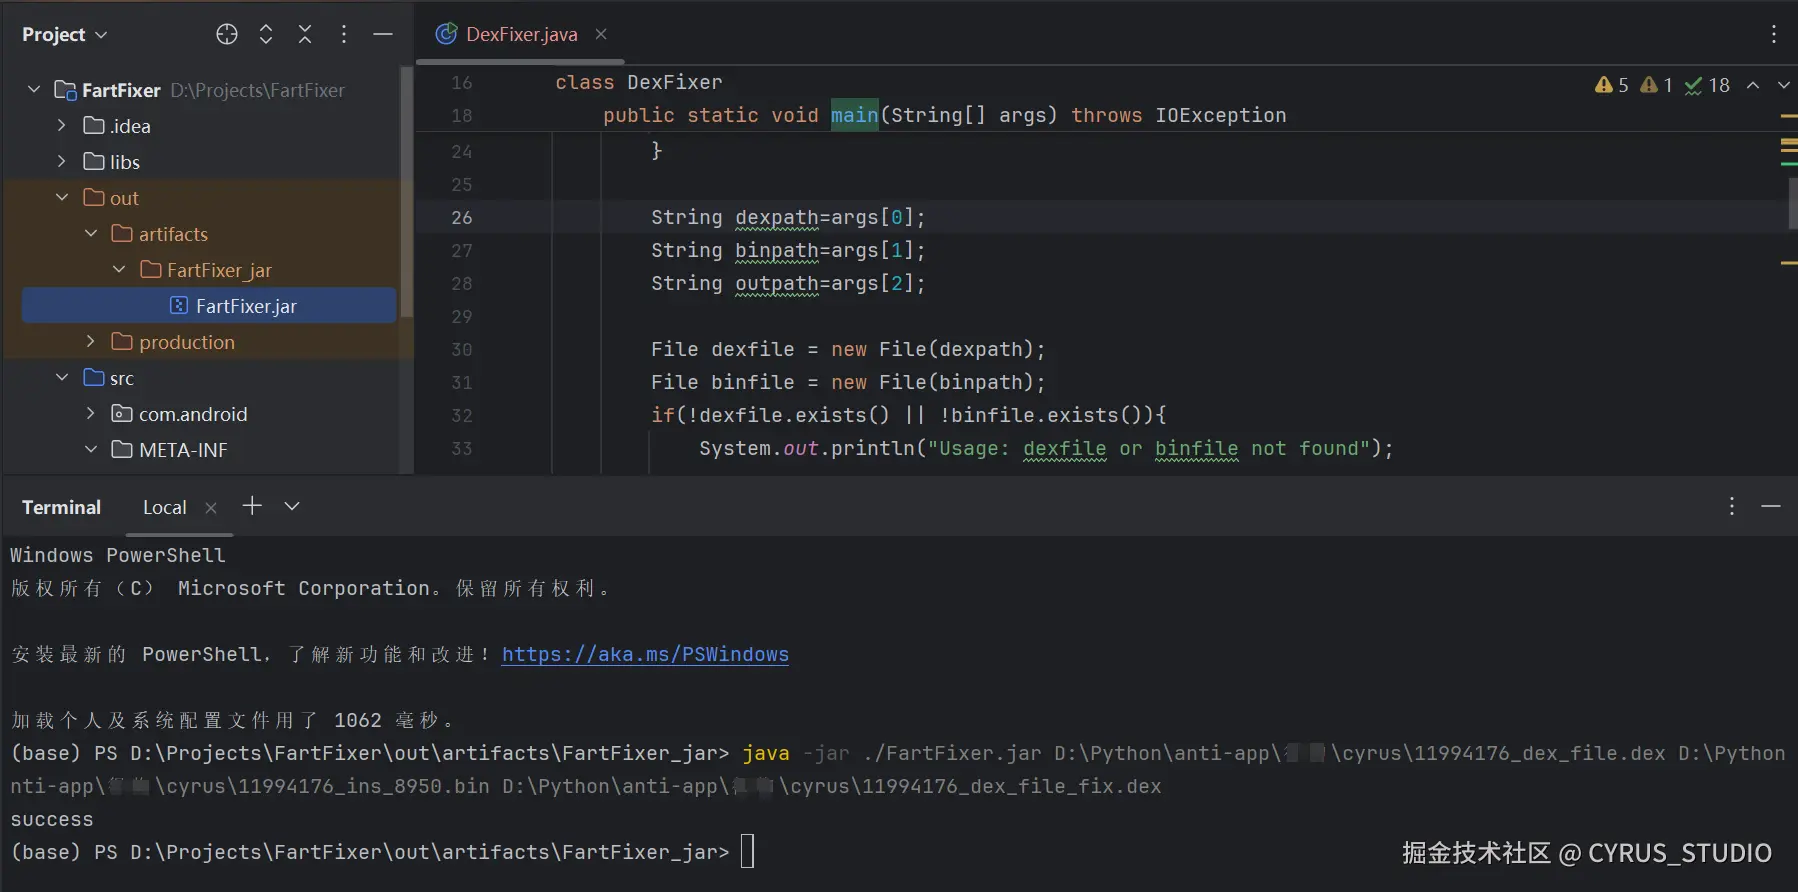Viewport: 1798px width, 892px height.
Task: Click Expand Selected icon in Project panel
Action: [266, 34]
